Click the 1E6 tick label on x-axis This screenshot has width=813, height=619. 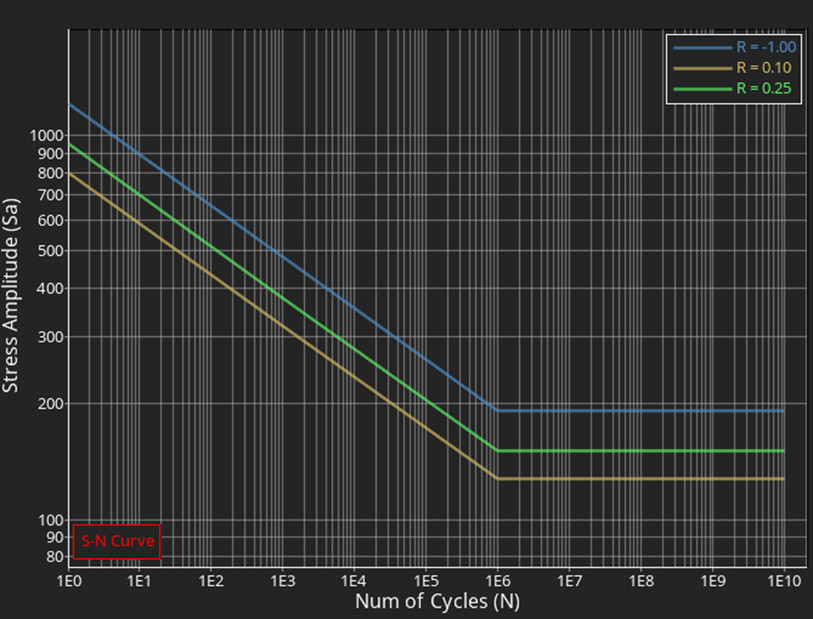(x=497, y=581)
